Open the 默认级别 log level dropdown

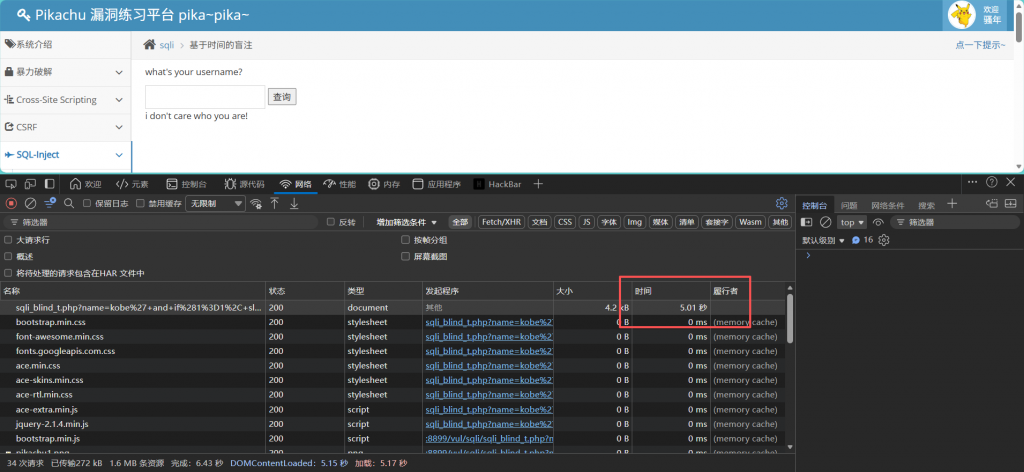[823, 240]
